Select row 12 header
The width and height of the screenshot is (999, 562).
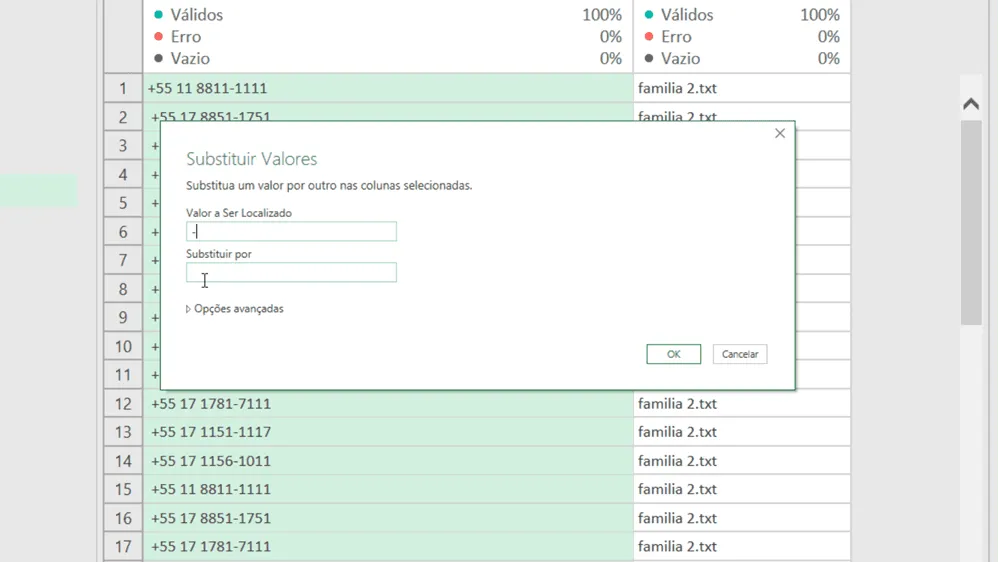tap(123, 403)
